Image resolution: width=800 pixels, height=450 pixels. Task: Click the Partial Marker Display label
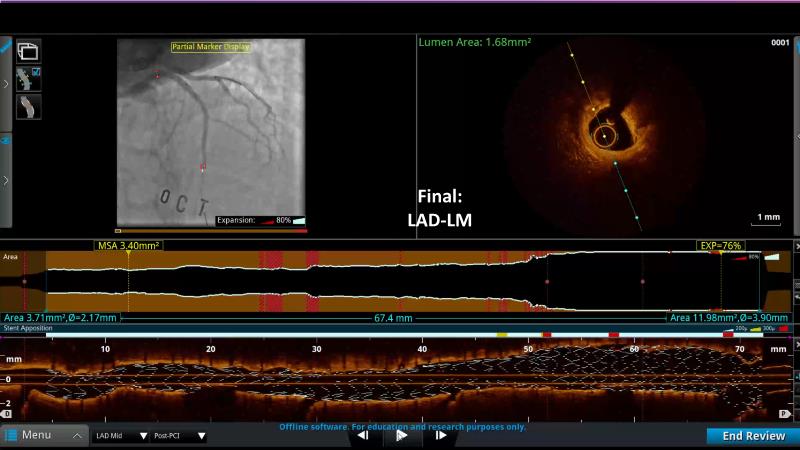point(210,47)
